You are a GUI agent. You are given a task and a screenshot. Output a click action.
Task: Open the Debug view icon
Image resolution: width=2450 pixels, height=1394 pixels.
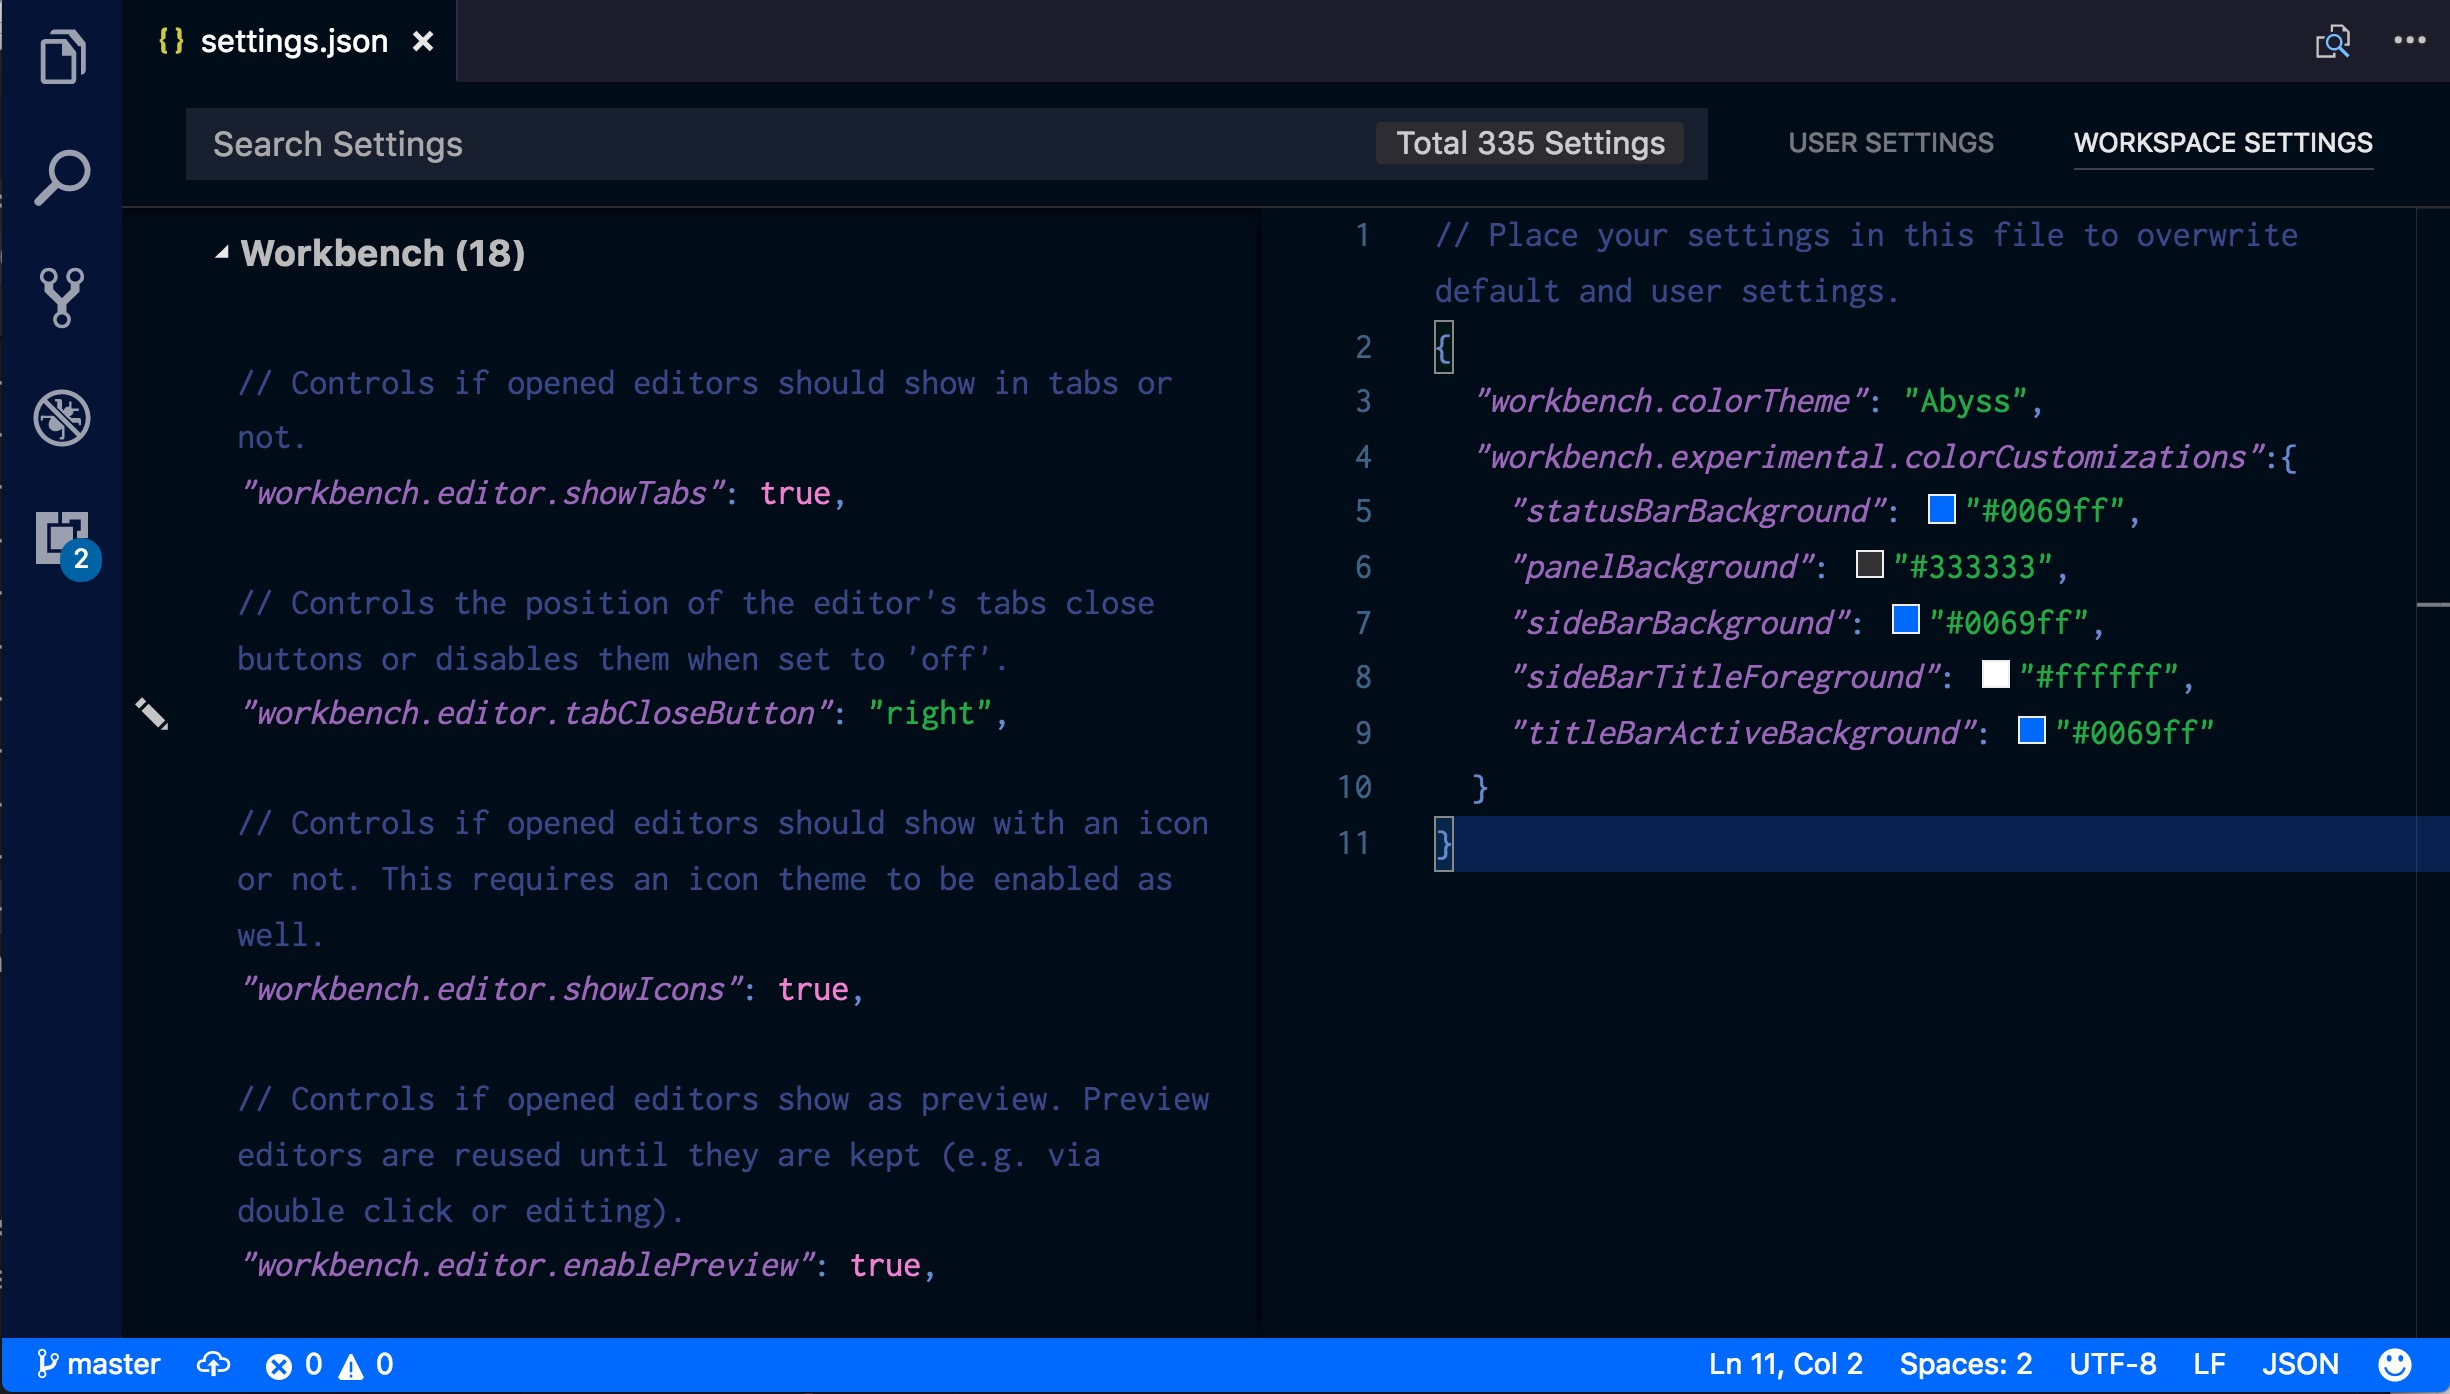point(62,418)
